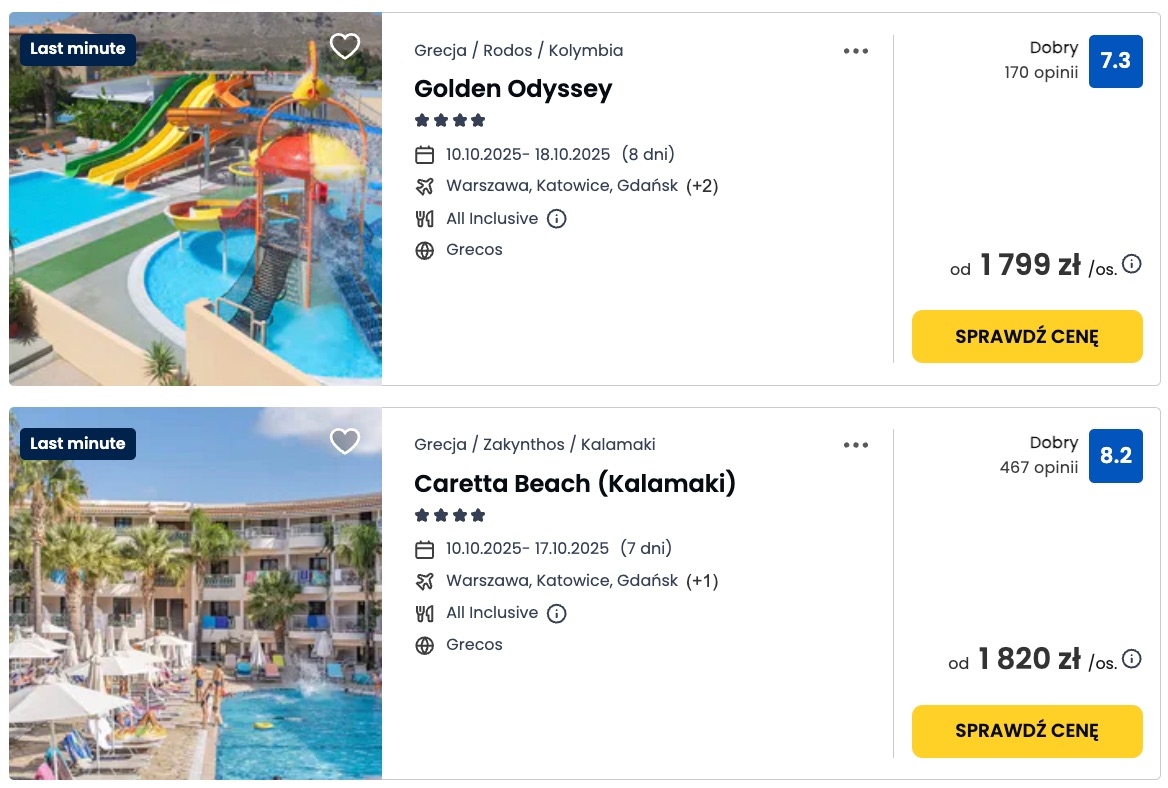The height and width of the screenshot is (788, 1168).
Task: Expand the (+2) extra departure airports
Action: pos(702,186)
